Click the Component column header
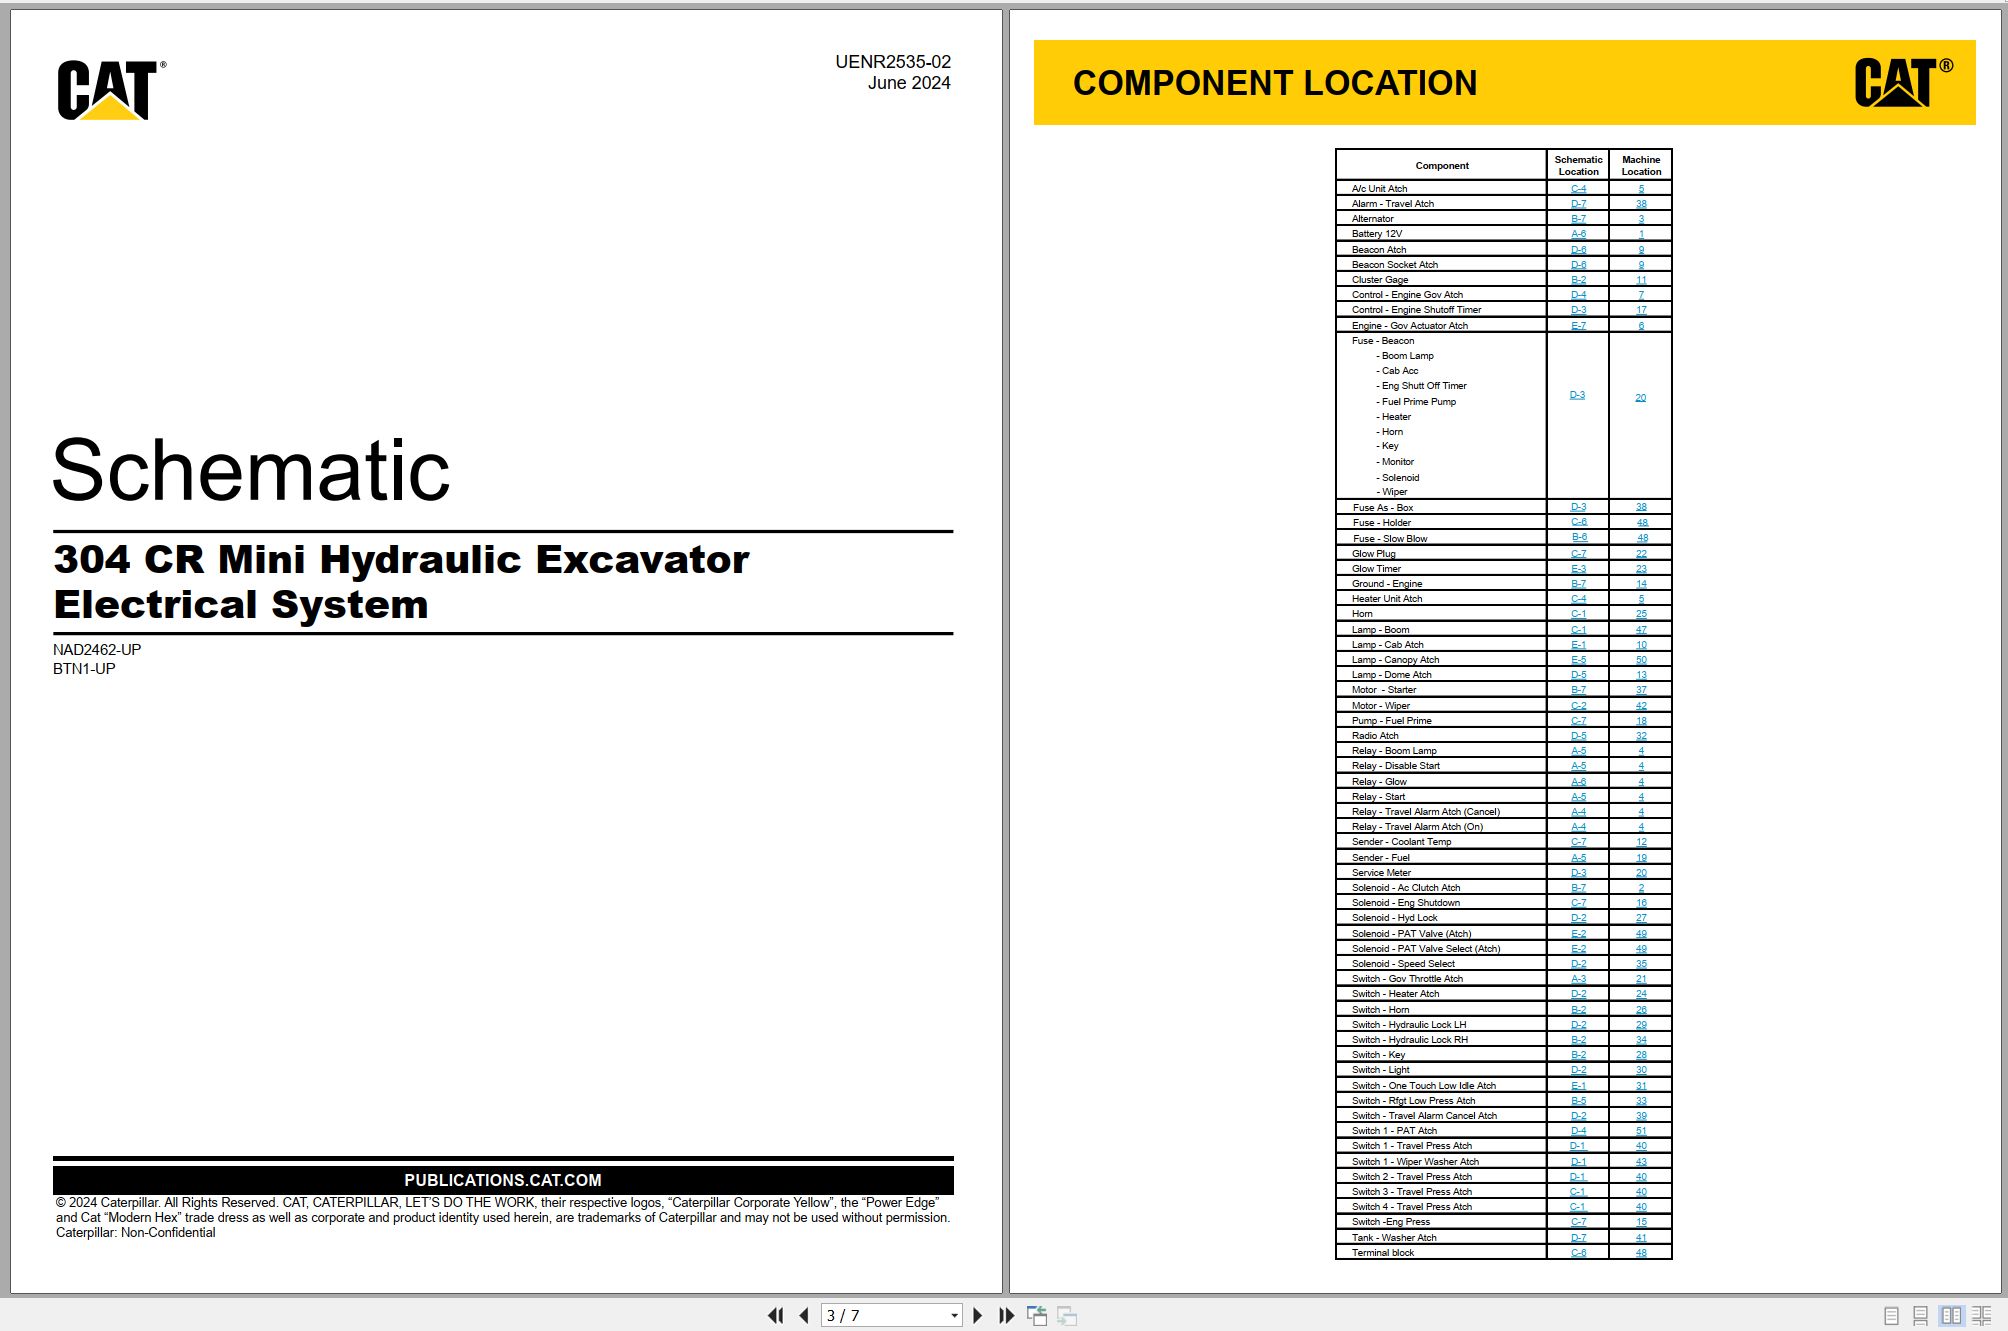The image size is (2008, 1331). pos(1442,166)
